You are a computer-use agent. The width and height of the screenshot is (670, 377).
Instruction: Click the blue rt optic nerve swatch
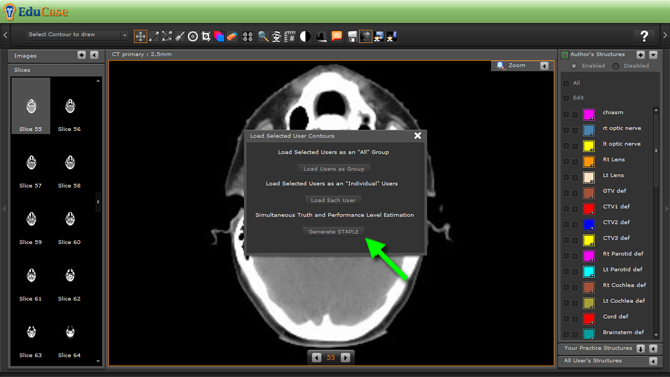(589, 130)
